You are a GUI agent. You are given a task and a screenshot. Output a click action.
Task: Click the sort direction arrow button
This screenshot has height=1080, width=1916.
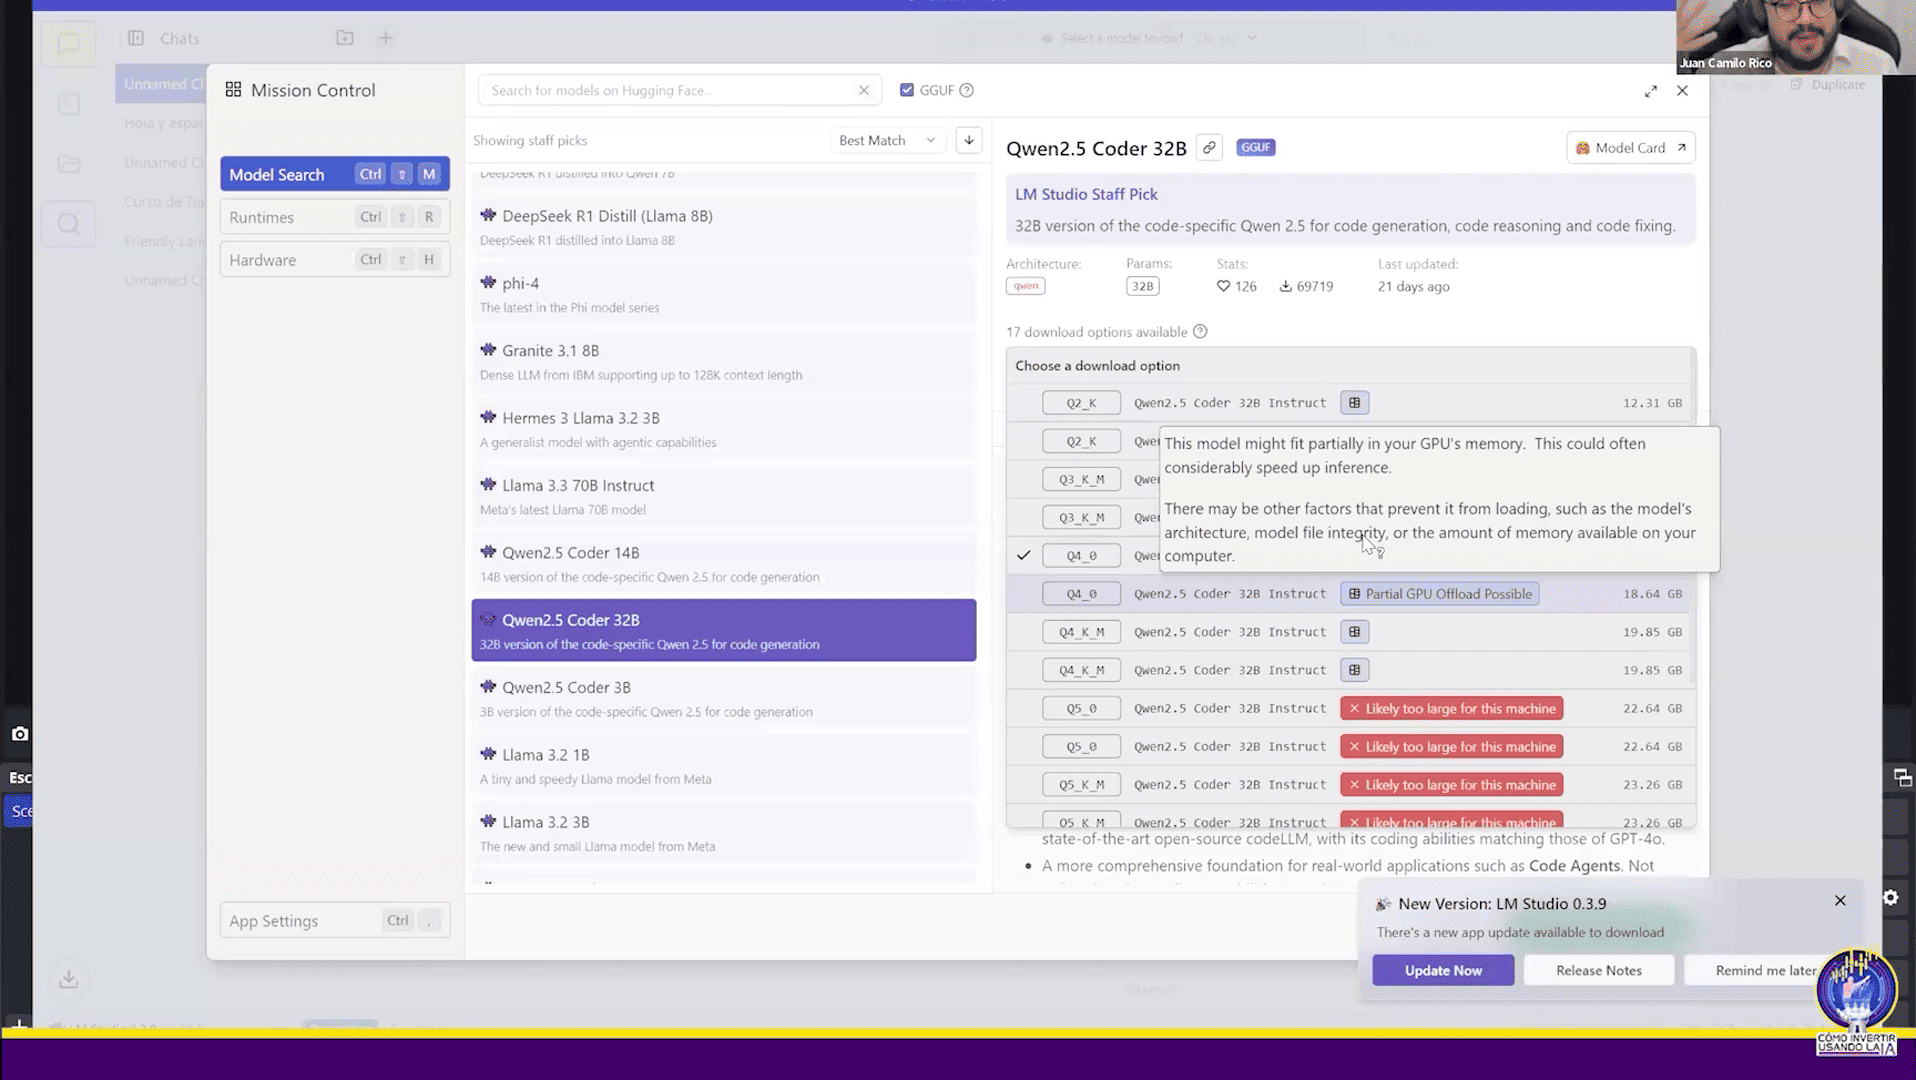[x=968, y=140]
